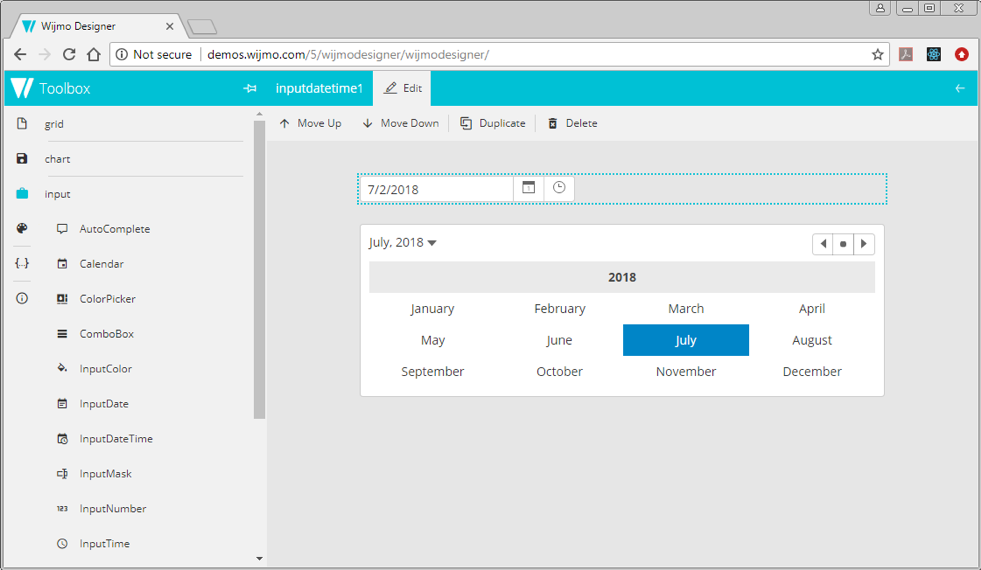This screenshot has height=570, width=981.
Task: Click Move Up in the edit toolbar
Action: coord(310,123)
